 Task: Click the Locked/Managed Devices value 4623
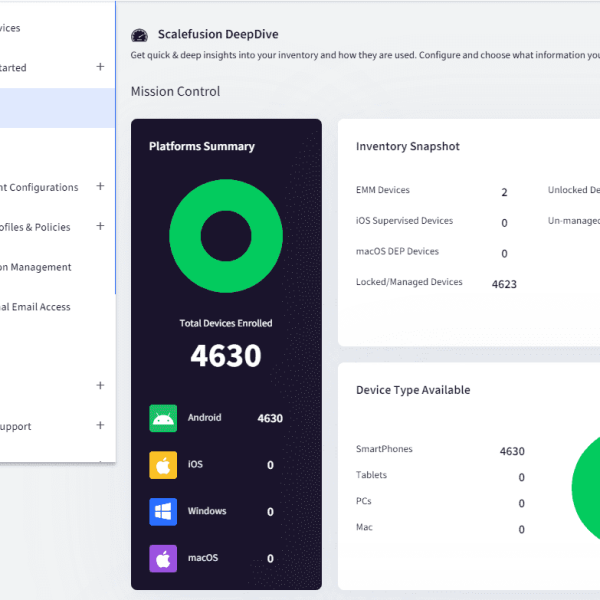click(x=504, y=284)
